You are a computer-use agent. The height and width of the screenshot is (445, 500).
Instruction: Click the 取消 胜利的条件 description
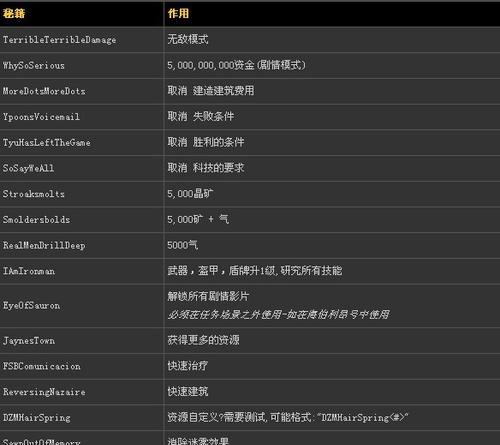click(206, 142)
